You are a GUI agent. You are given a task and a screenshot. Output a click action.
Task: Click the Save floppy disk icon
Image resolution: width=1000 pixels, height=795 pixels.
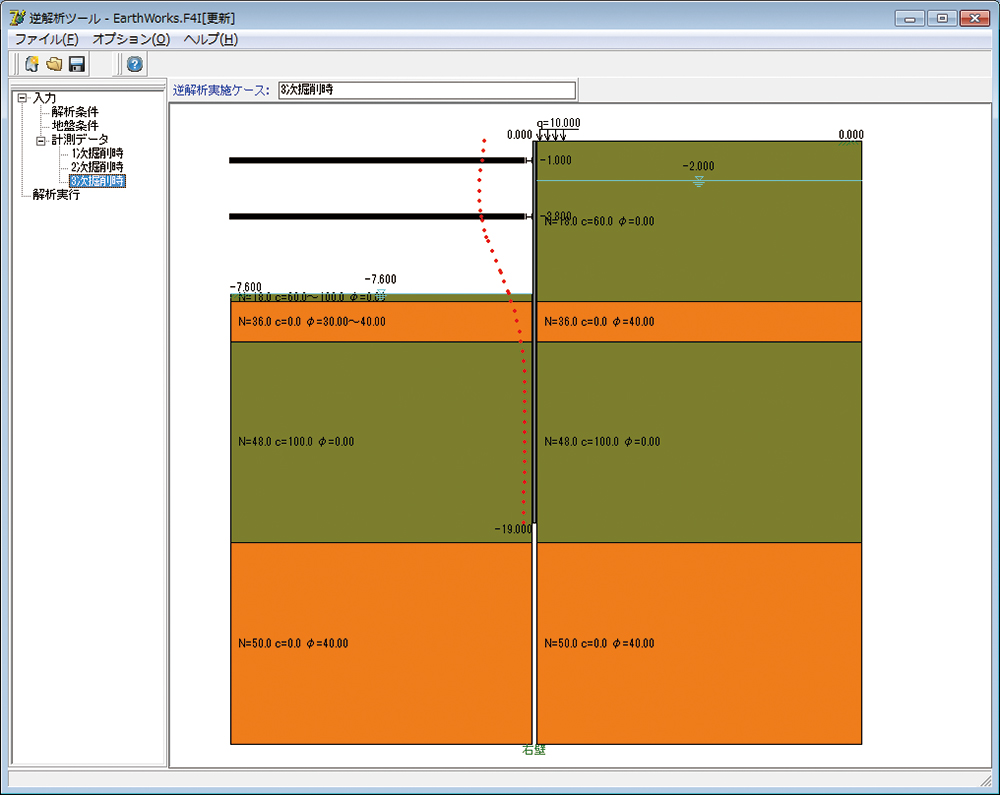tap(76, 65)
